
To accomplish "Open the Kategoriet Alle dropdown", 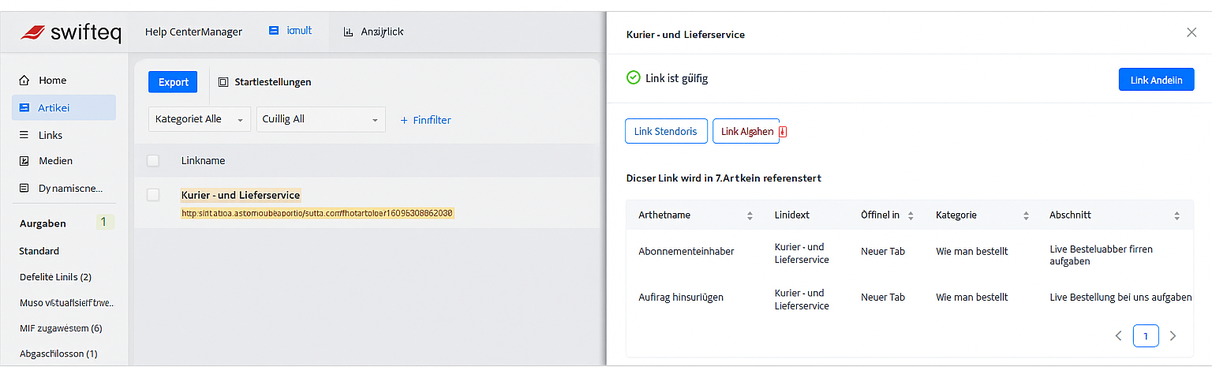I will 200,119.
